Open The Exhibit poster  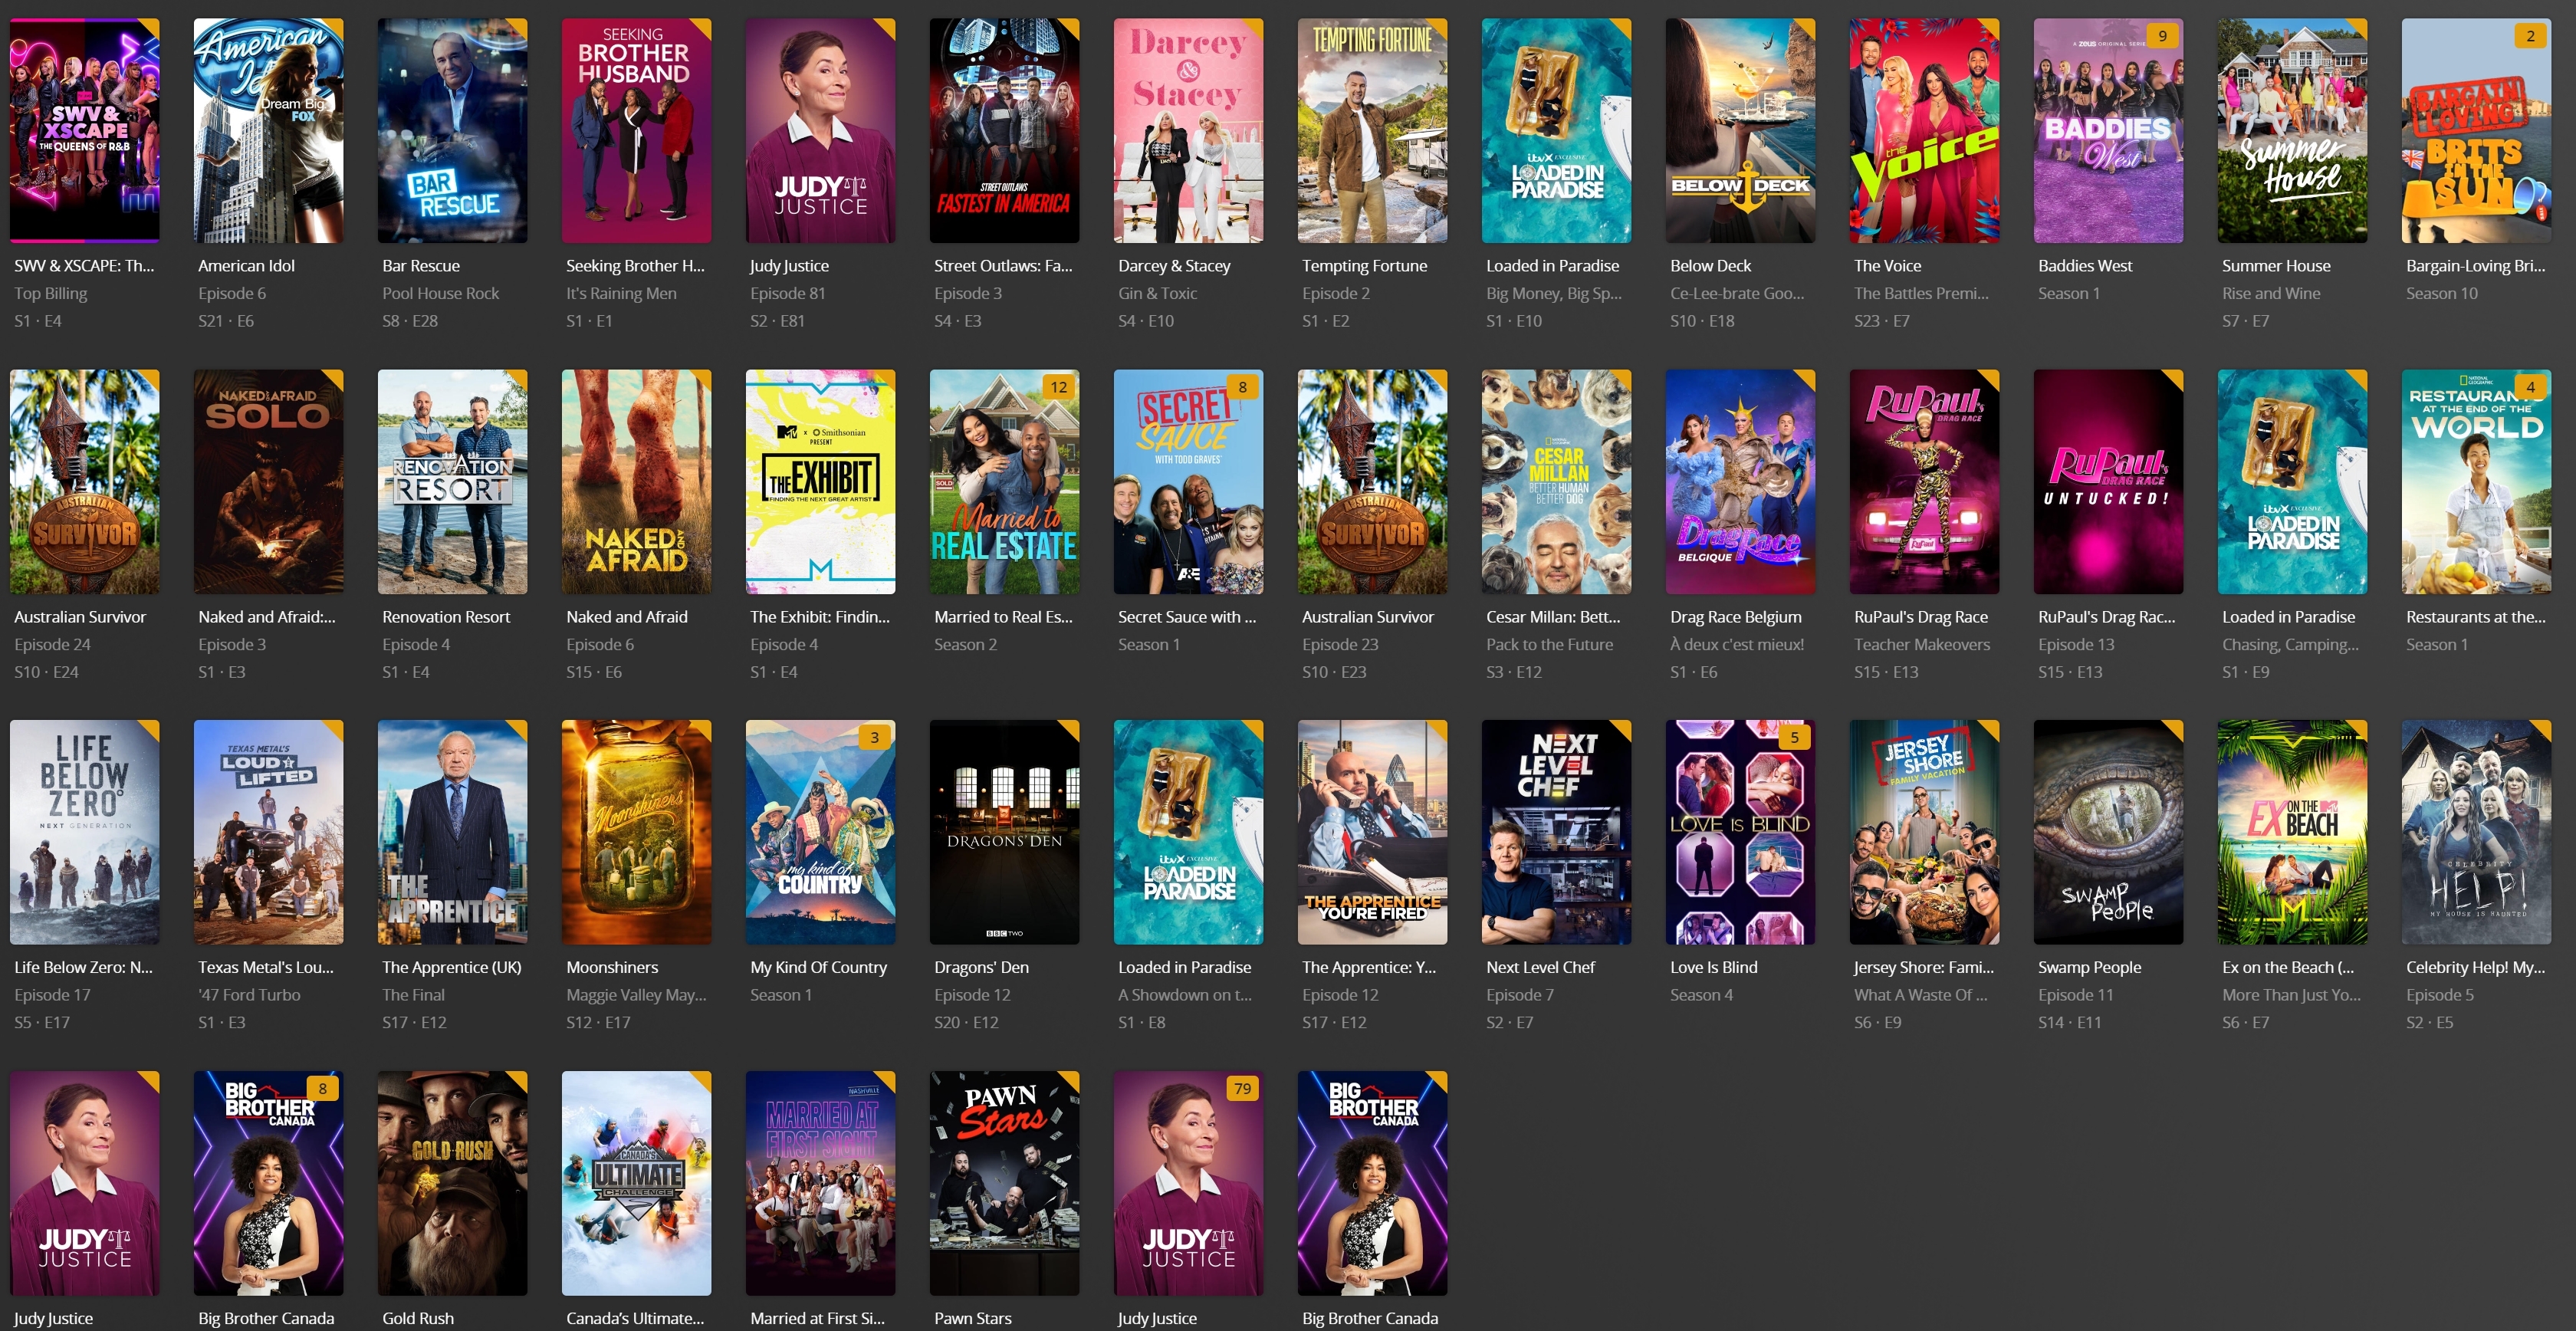tap(821, 482)
